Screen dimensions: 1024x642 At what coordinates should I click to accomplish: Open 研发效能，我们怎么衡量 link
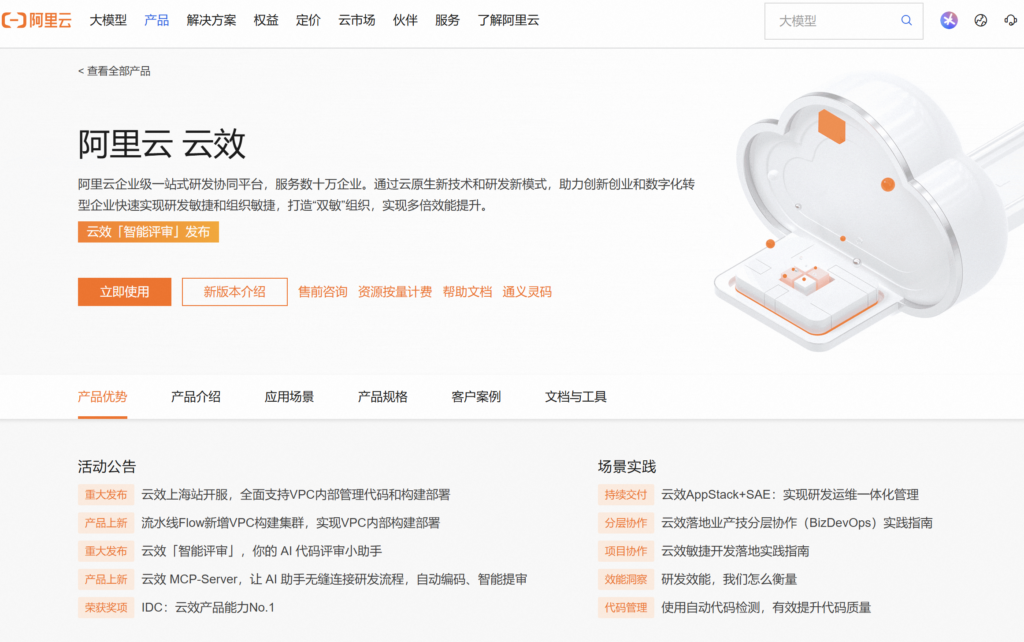(729, 579)
